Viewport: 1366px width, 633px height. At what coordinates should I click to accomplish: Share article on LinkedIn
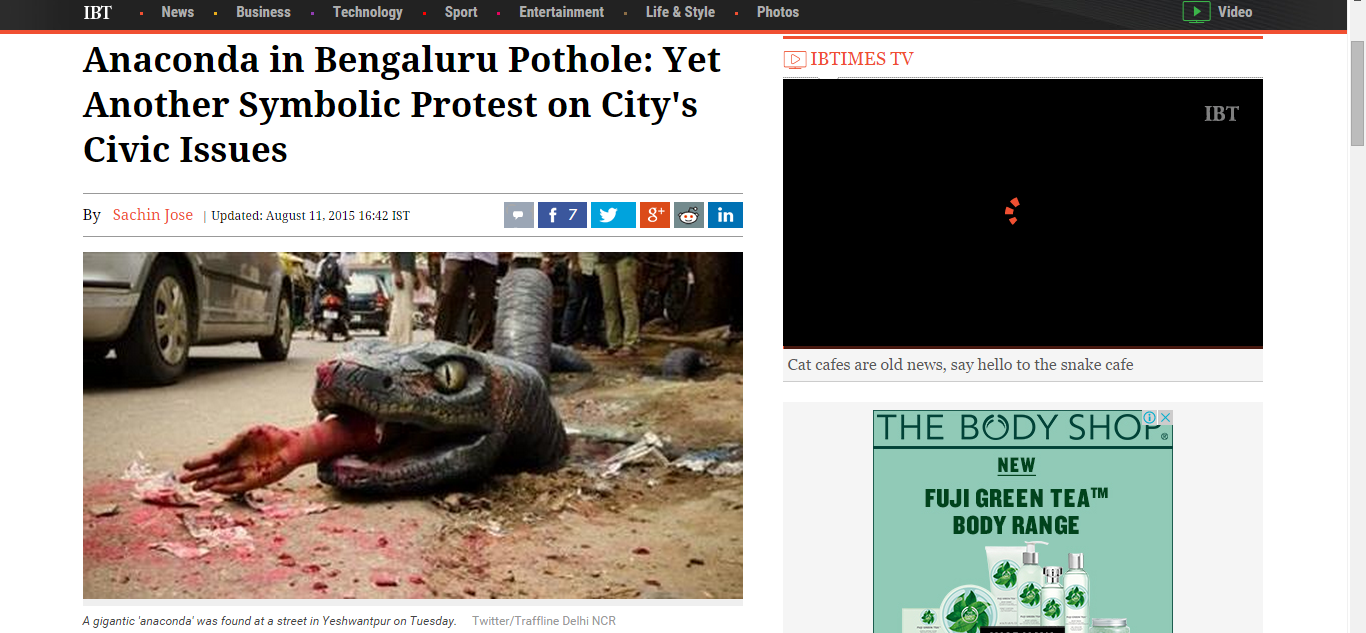(x=725, y=215)
